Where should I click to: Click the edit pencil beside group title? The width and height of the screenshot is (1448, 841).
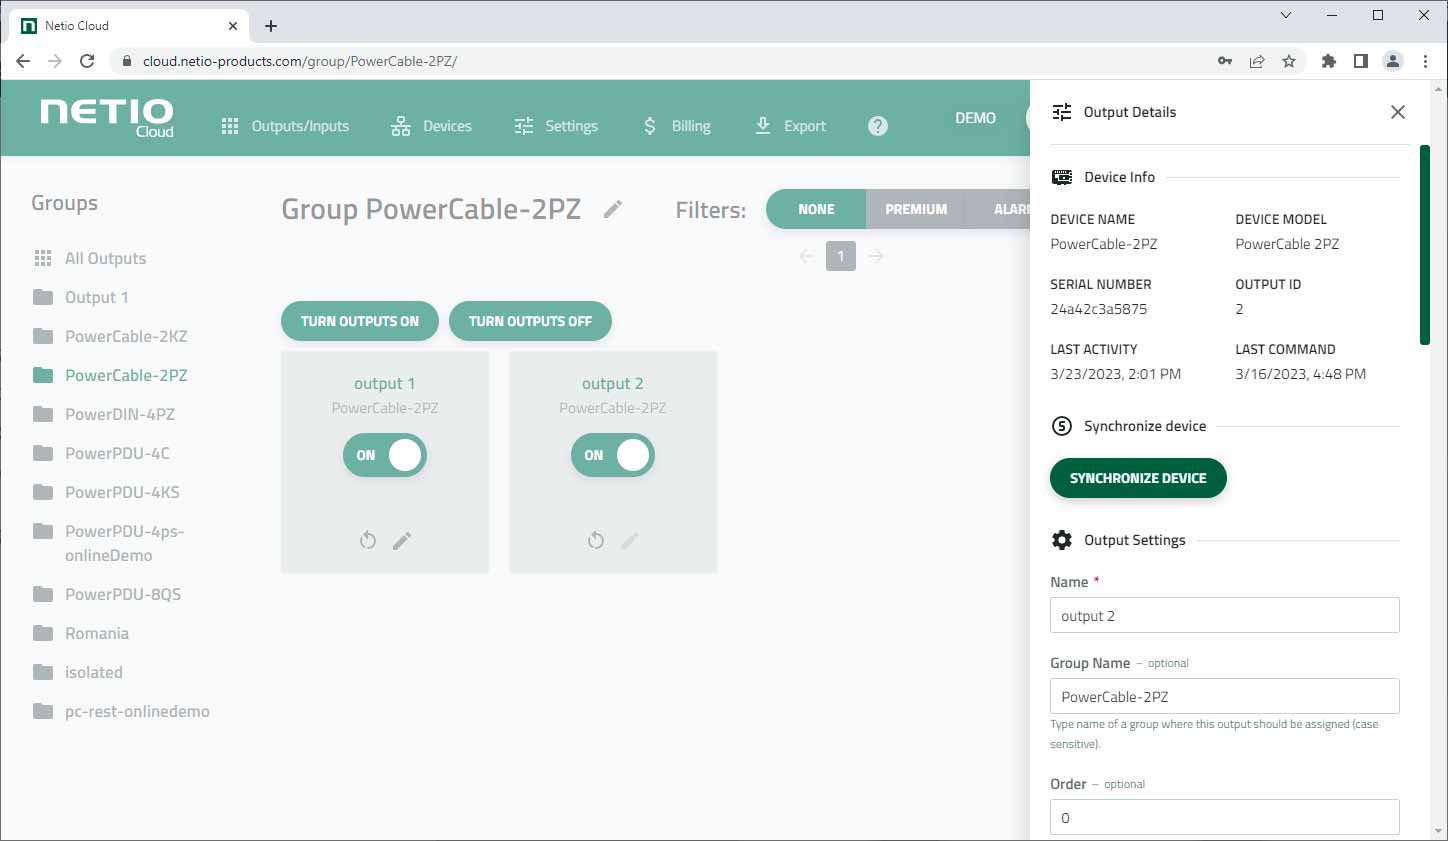click(x=613, y=209)
